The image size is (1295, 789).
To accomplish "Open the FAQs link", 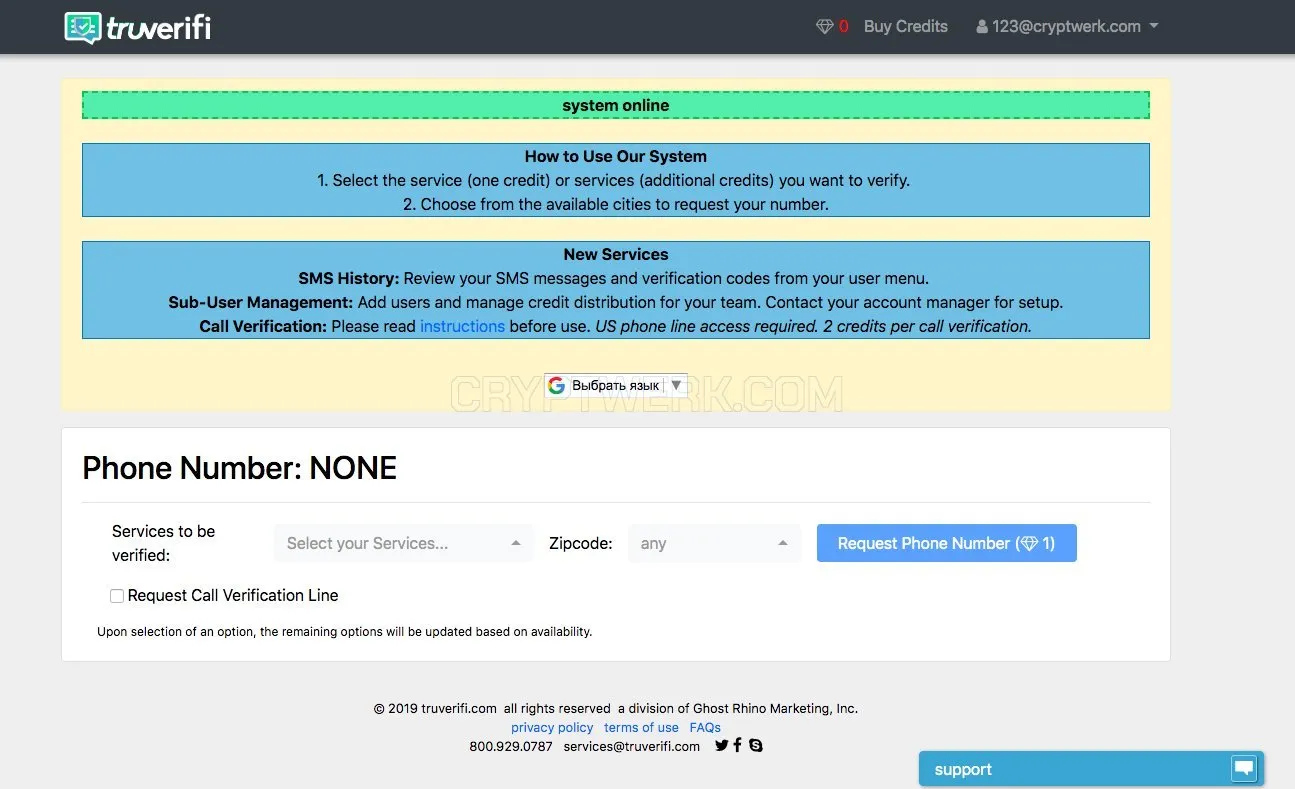I will tap(705, 727).
